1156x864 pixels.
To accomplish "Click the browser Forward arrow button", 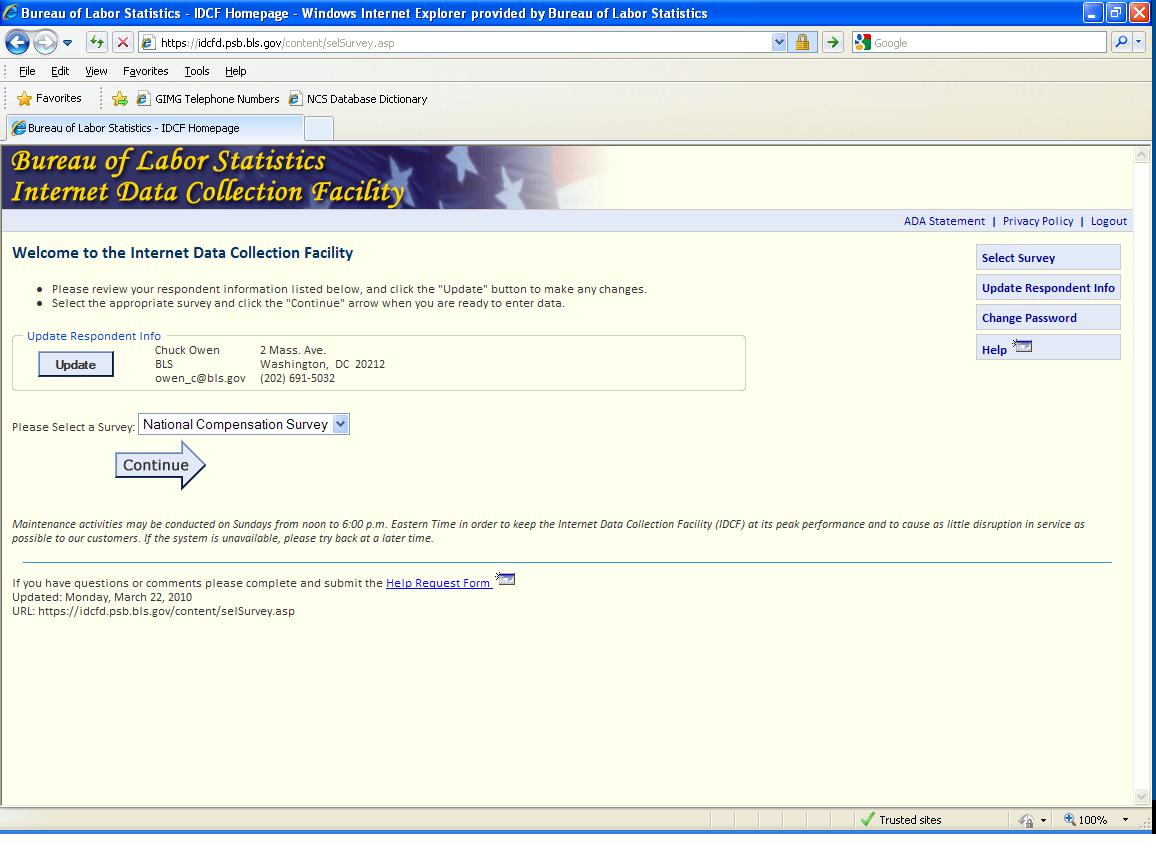I will pos(45,43).
